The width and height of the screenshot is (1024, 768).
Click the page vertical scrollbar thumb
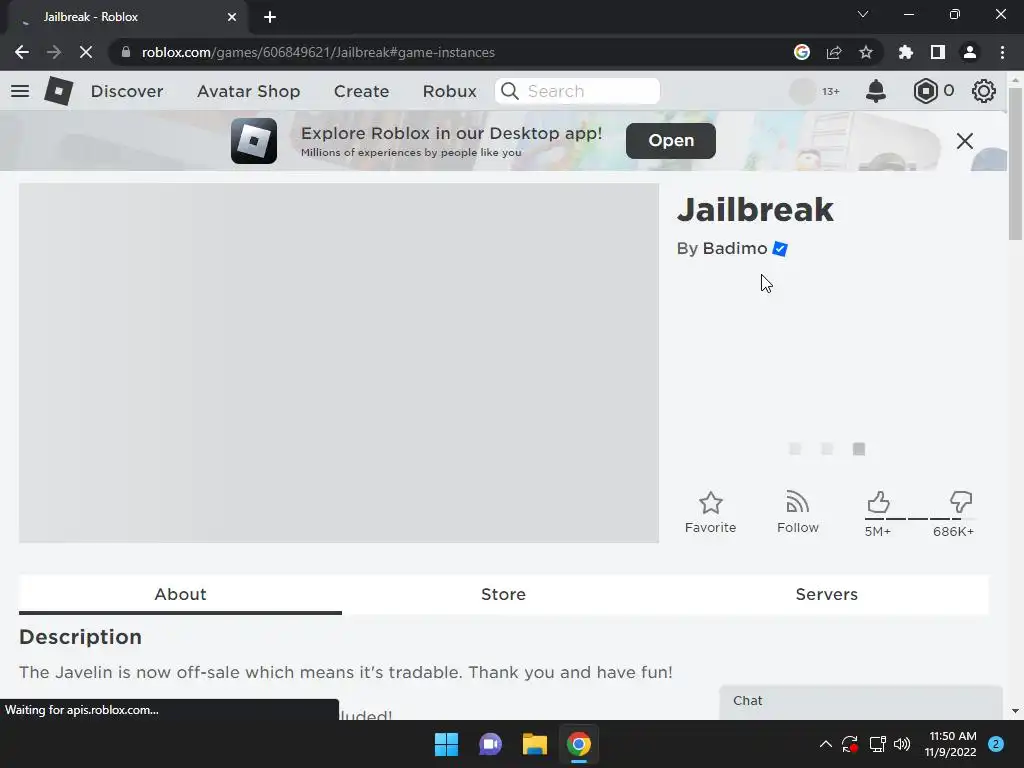pyautogui.click(x=1015, y=163)
